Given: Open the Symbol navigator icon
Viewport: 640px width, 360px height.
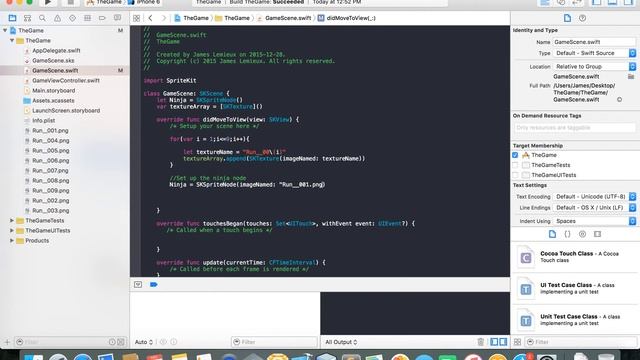Looking at the screenshot, I should (x=27, y=18).
